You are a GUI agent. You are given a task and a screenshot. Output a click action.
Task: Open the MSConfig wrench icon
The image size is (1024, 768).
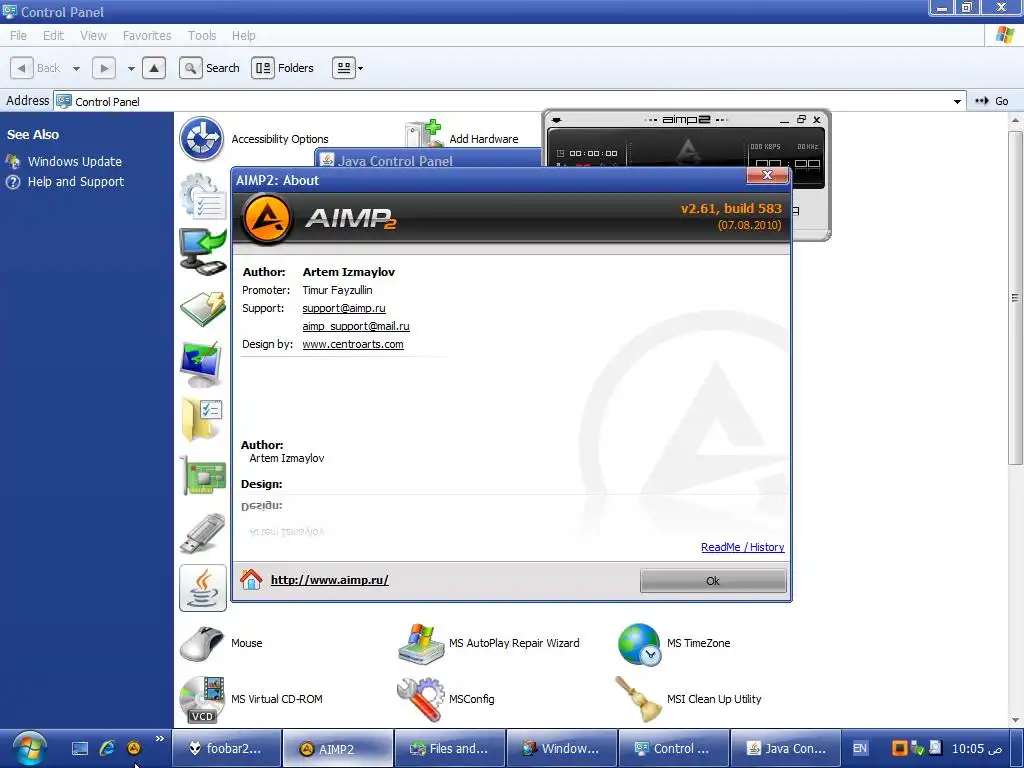click(x=421, y=699)
